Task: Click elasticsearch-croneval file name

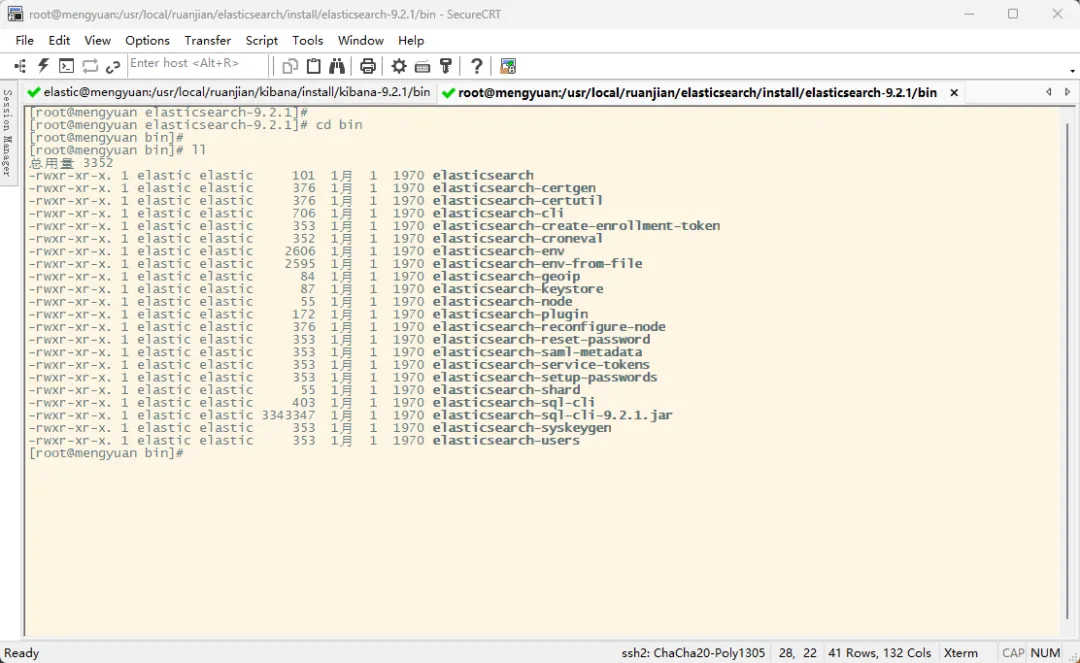Action: coord(518,238)
